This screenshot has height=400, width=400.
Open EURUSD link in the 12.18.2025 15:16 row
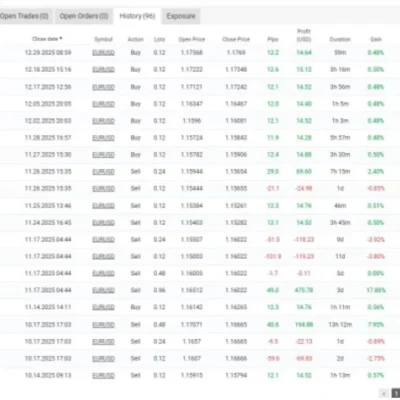tap(103, 70)
